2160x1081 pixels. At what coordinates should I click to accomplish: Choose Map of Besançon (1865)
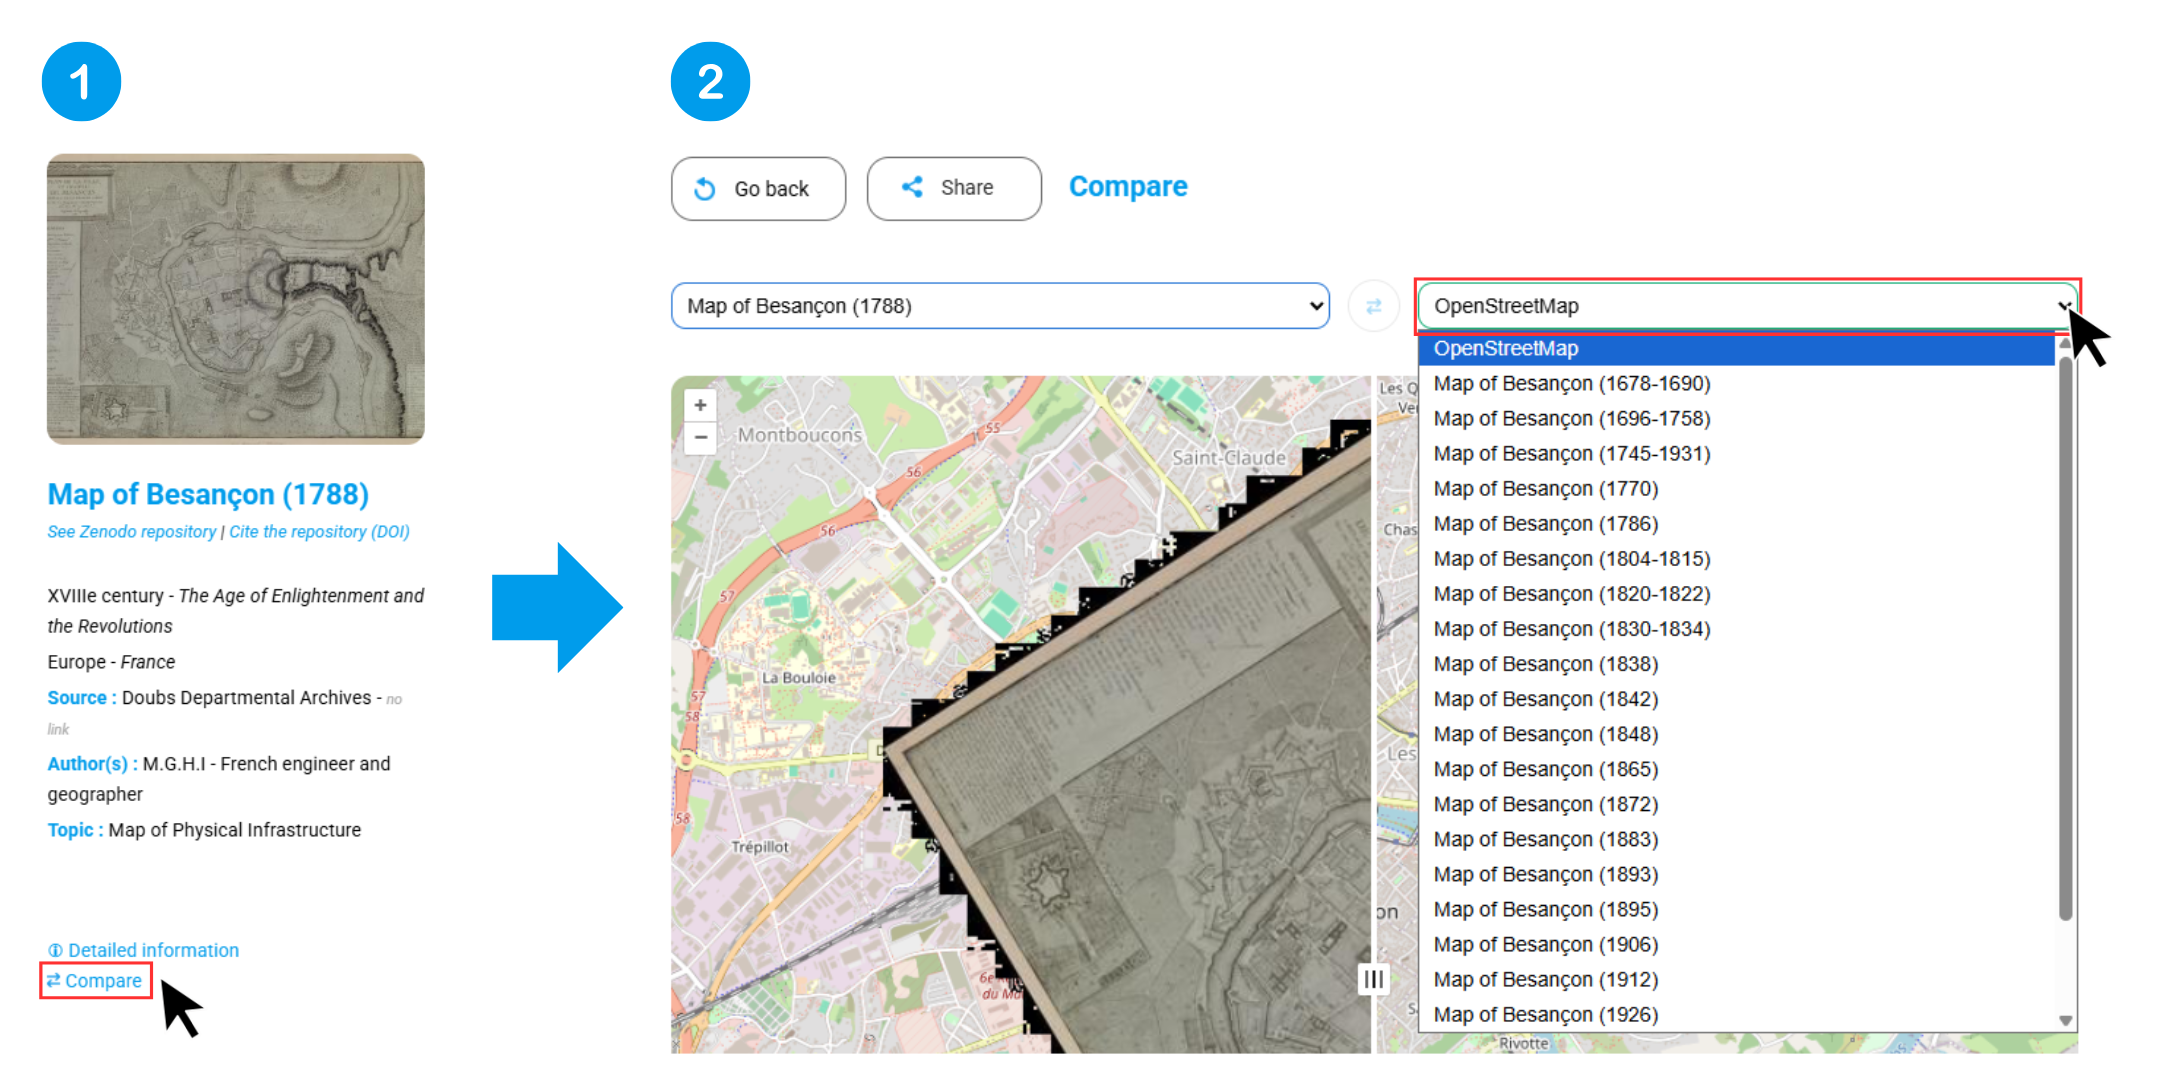[1736, 769]
